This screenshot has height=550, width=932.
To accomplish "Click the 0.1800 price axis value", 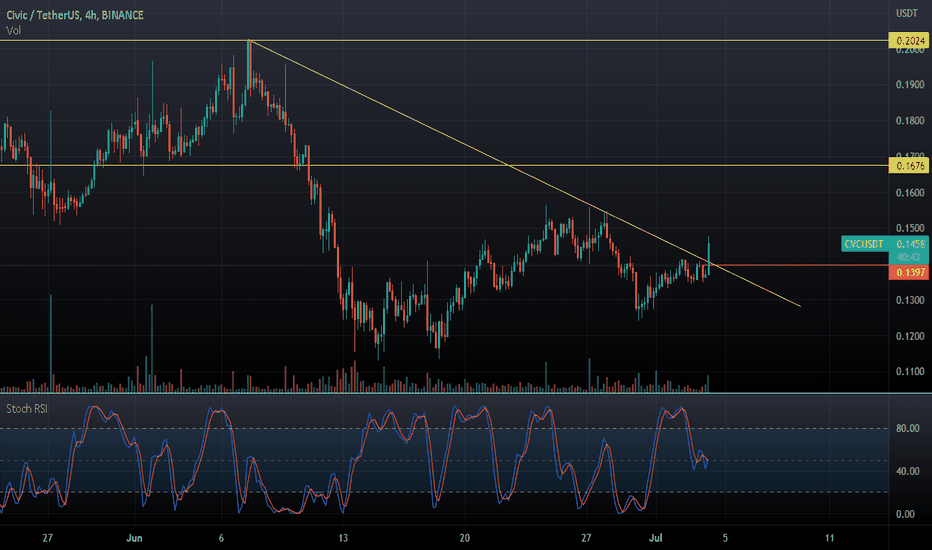I will [910, 121].
